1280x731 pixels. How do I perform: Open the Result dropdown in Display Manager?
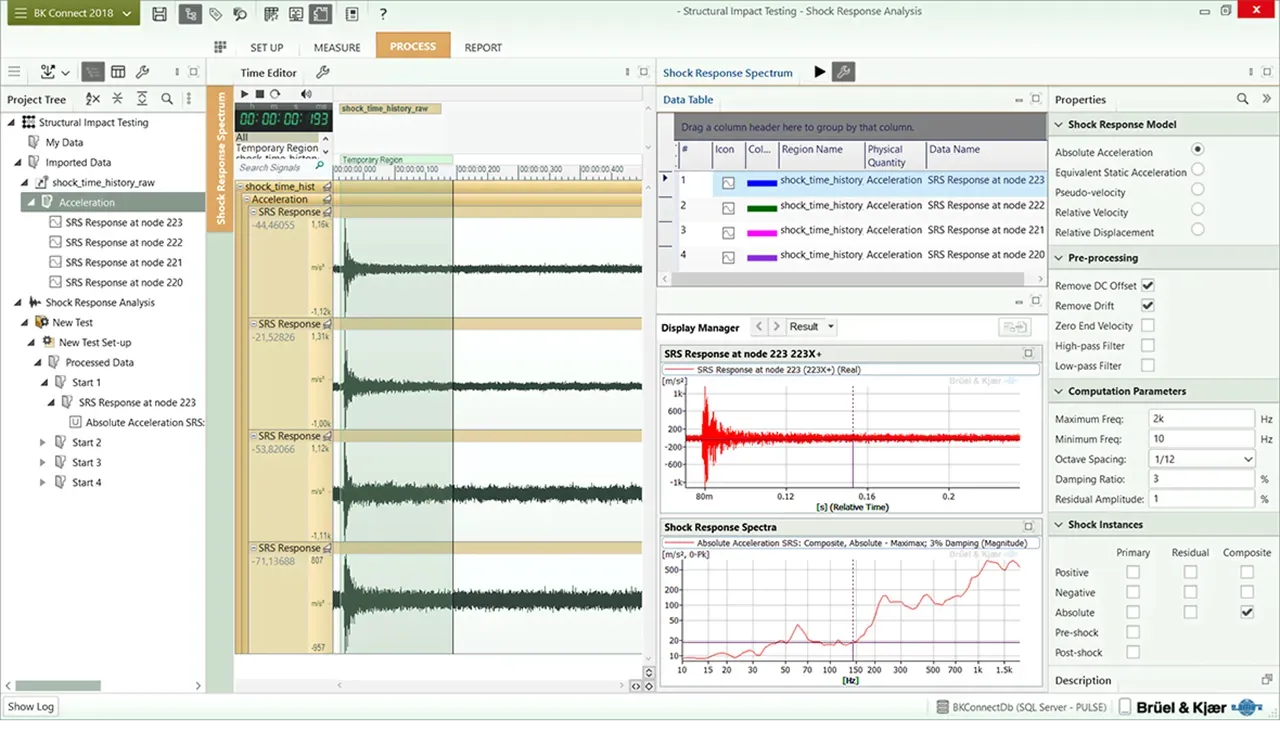(x=832, y=326)
